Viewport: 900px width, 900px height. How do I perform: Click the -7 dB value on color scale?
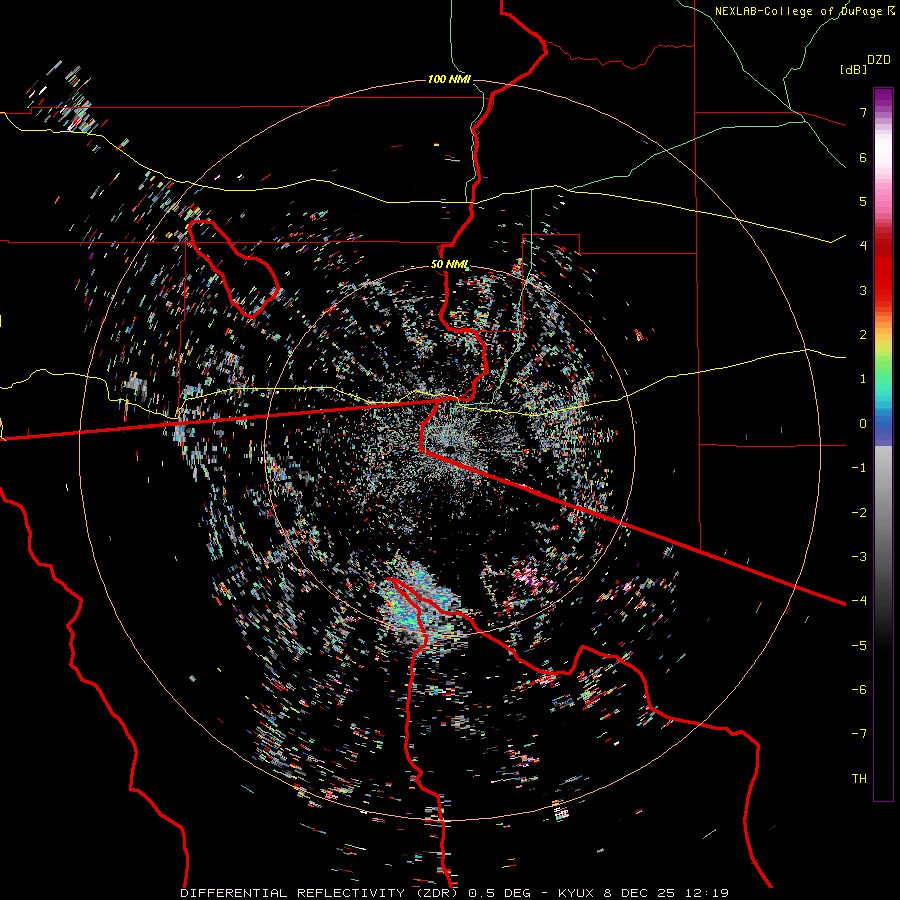pyautogui.click(x=859, y=734)
